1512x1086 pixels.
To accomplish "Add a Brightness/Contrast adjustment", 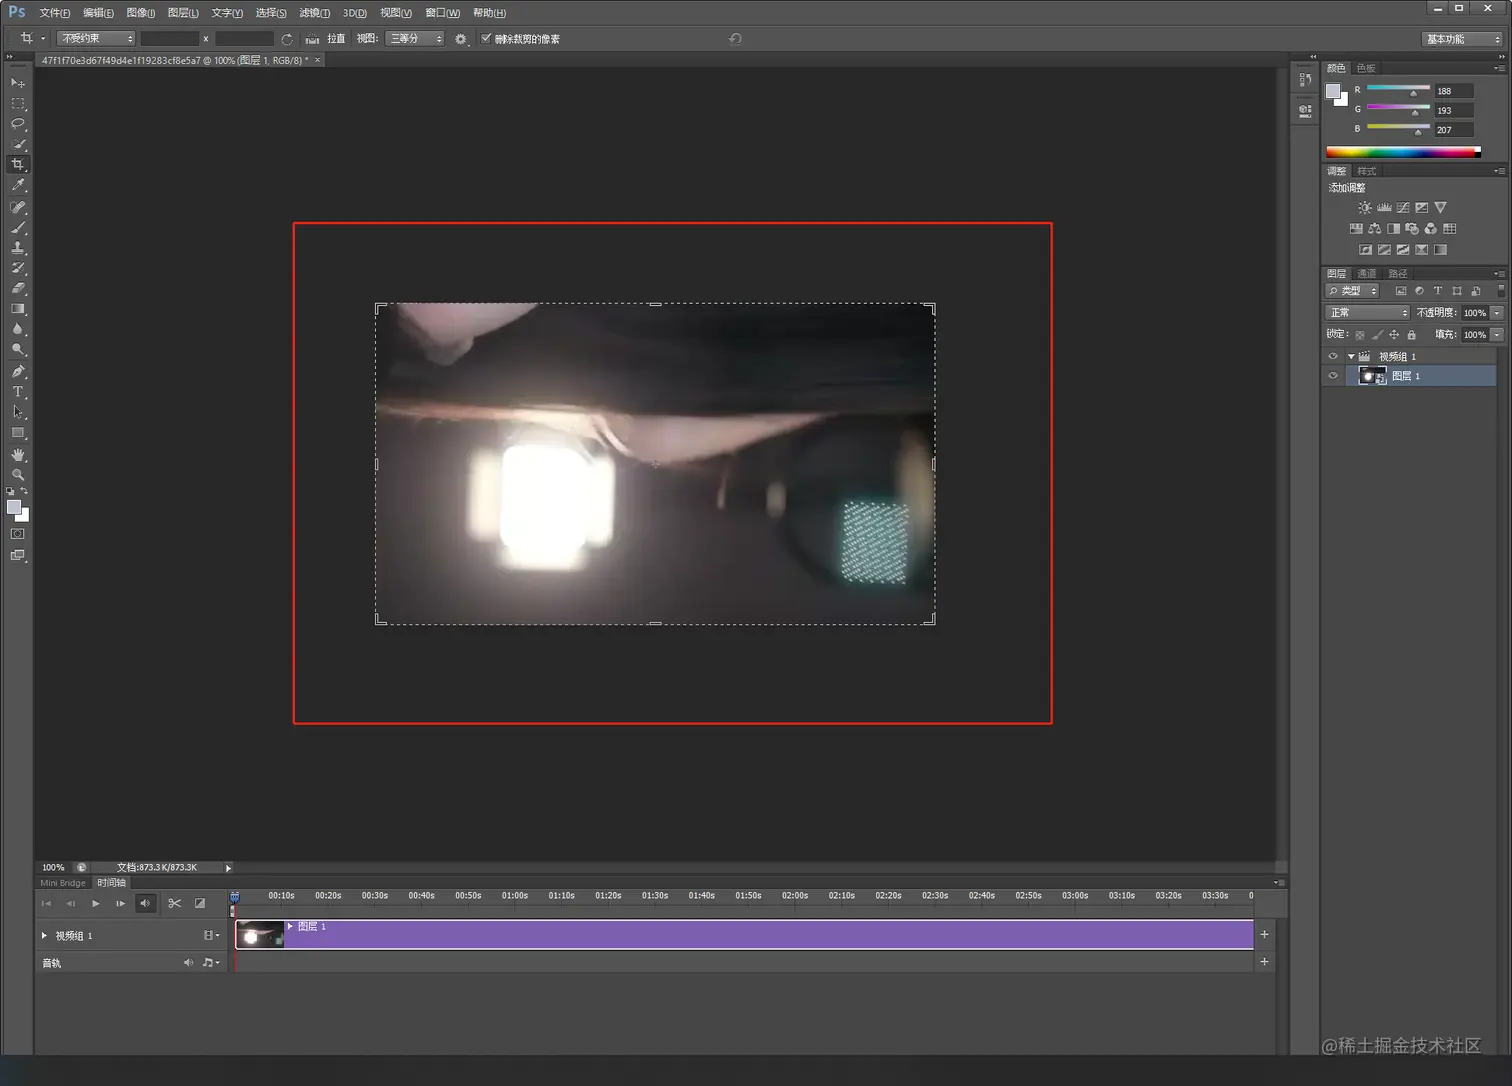I will [x=1365, y=208].
